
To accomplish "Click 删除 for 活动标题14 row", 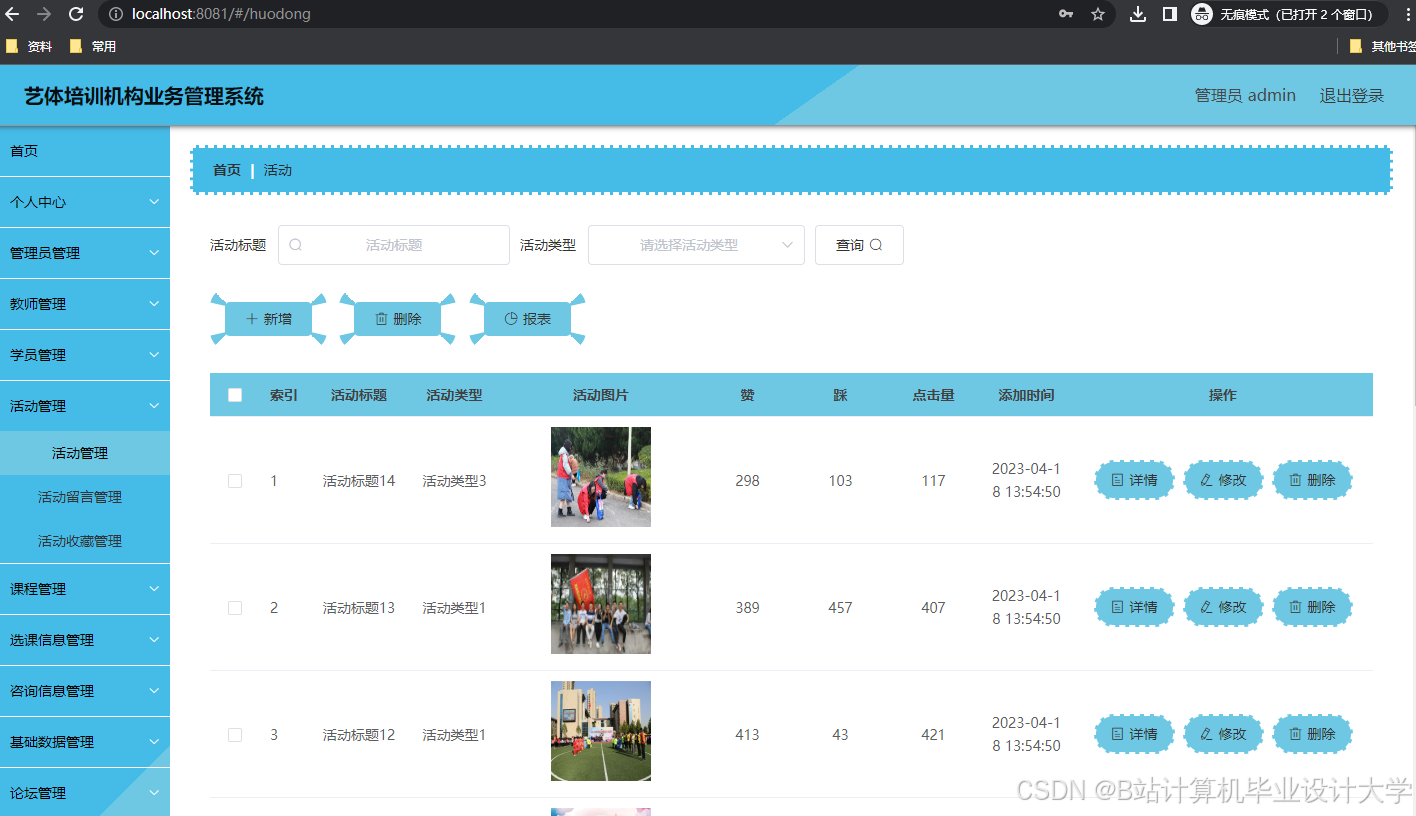I will (x=1312, y=480).
